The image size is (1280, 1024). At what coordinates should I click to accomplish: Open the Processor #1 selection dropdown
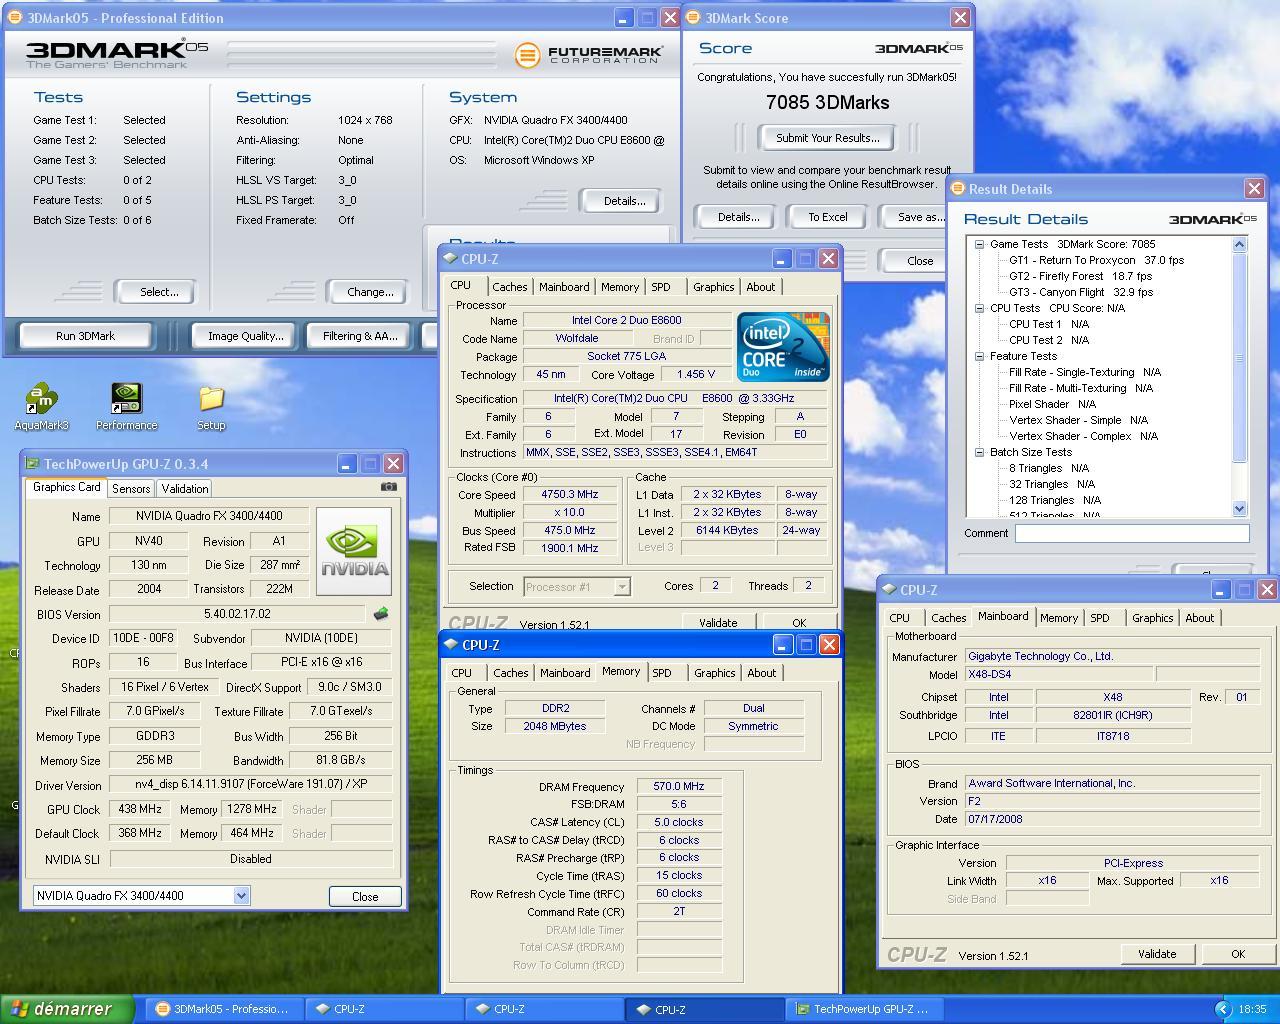click(x=622, y=587)
